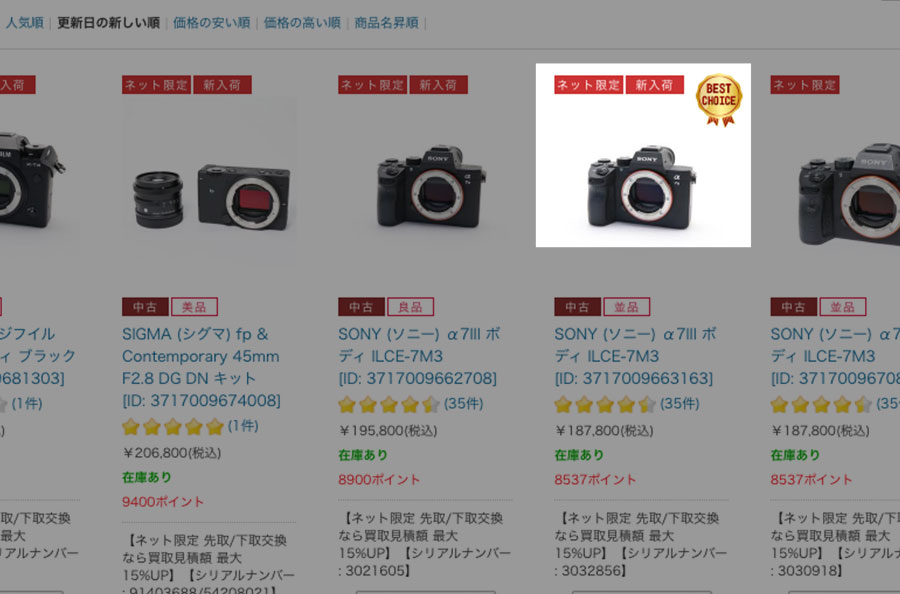Click the 良品 condition tag
This screenshot has width=900, height=594.
(410, 307)
